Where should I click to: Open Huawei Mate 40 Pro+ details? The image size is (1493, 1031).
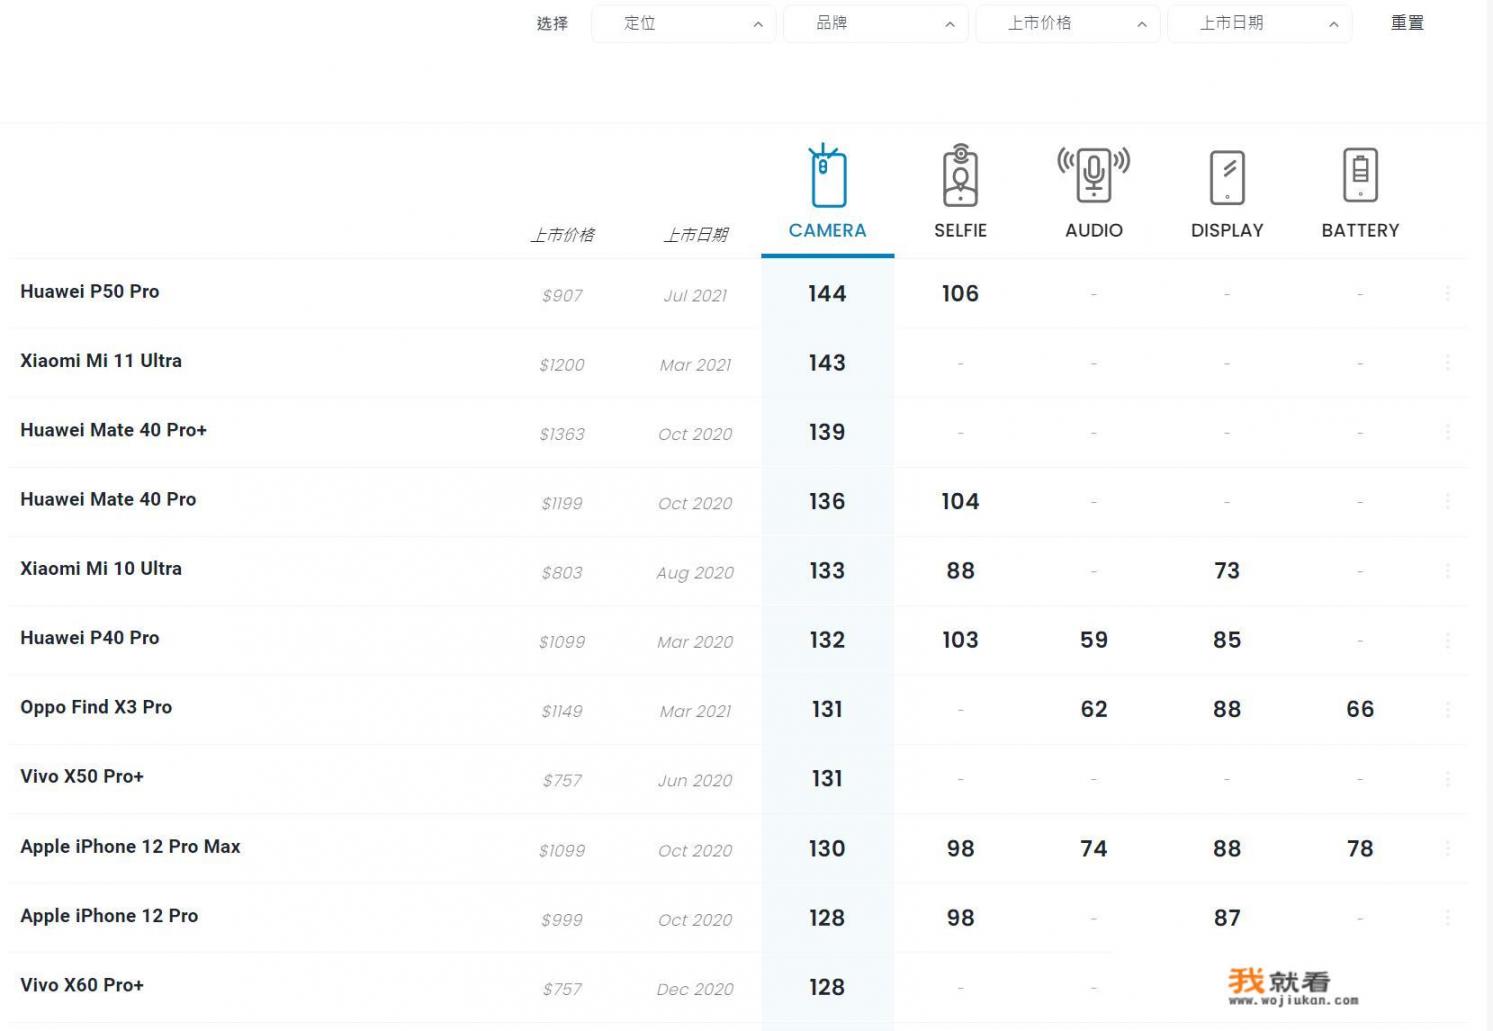tap(113, 430)
